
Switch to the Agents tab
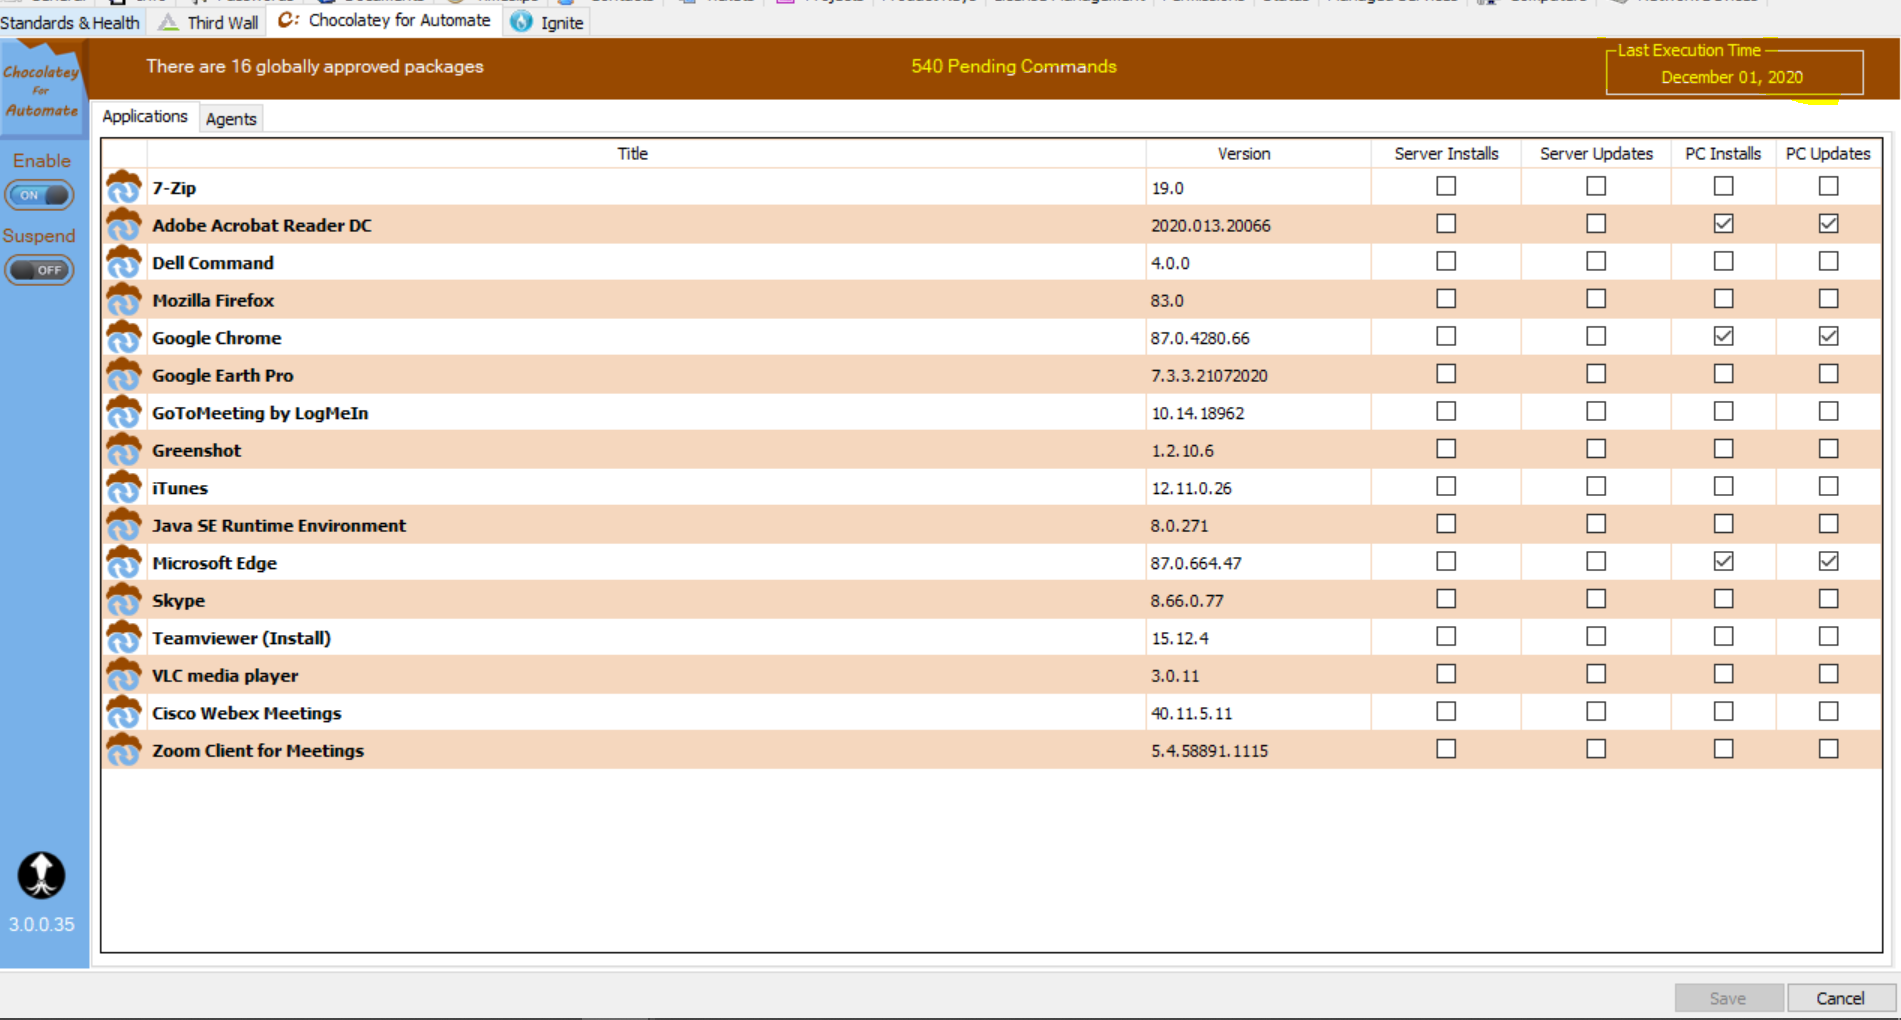tap(231, 119)
